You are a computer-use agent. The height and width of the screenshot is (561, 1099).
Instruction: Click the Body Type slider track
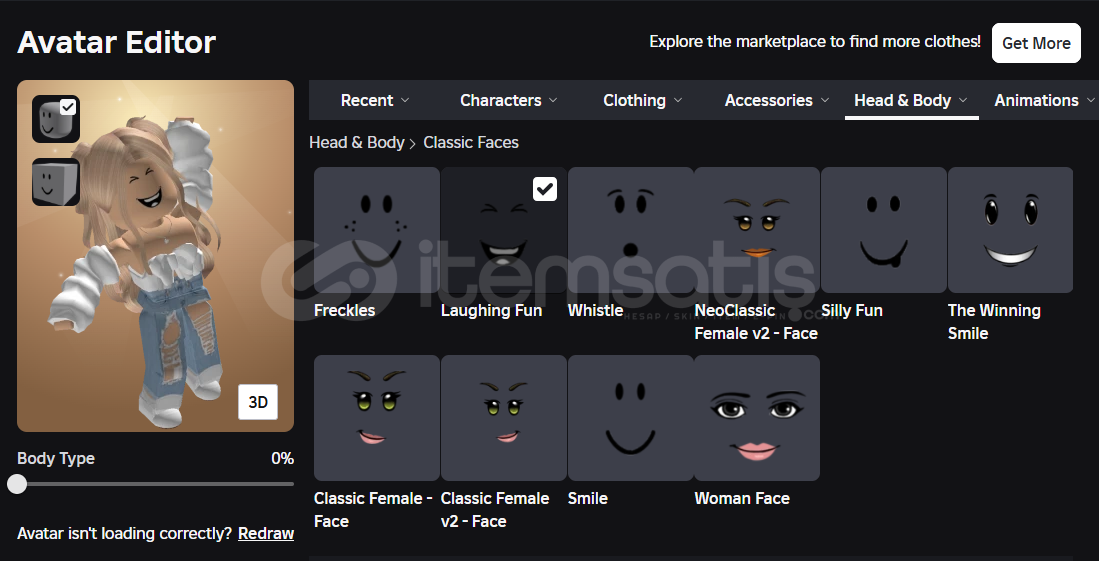(x=156, y=484)
